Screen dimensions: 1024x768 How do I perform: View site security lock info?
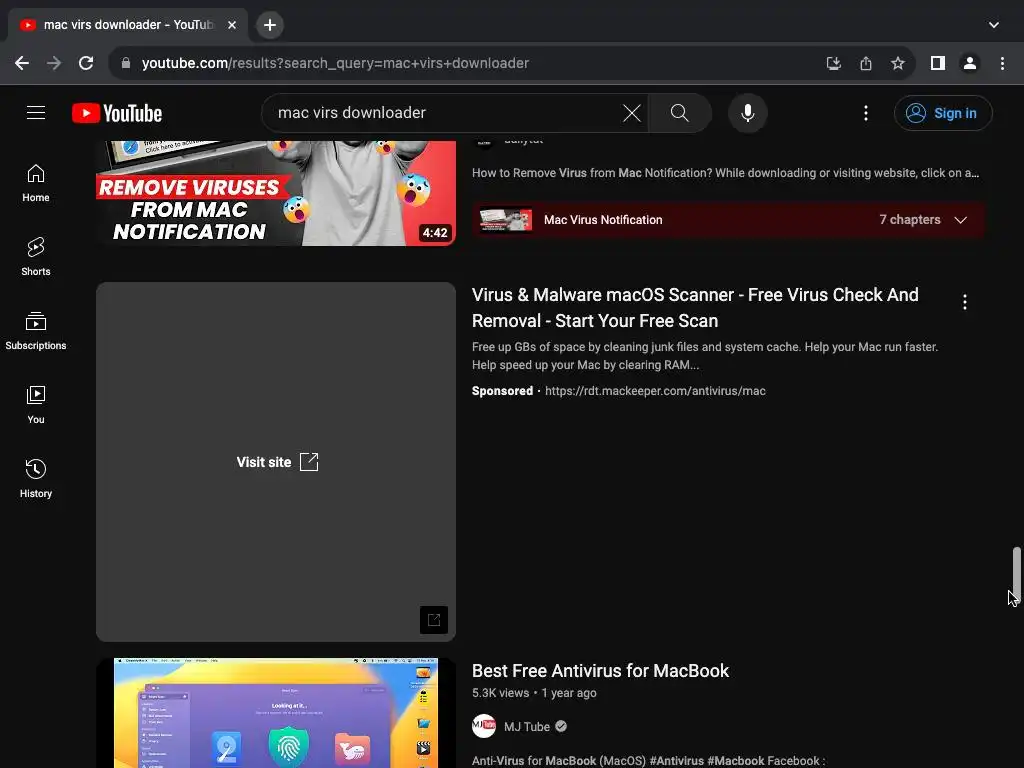pyautogui.click(x=126, y=63)
